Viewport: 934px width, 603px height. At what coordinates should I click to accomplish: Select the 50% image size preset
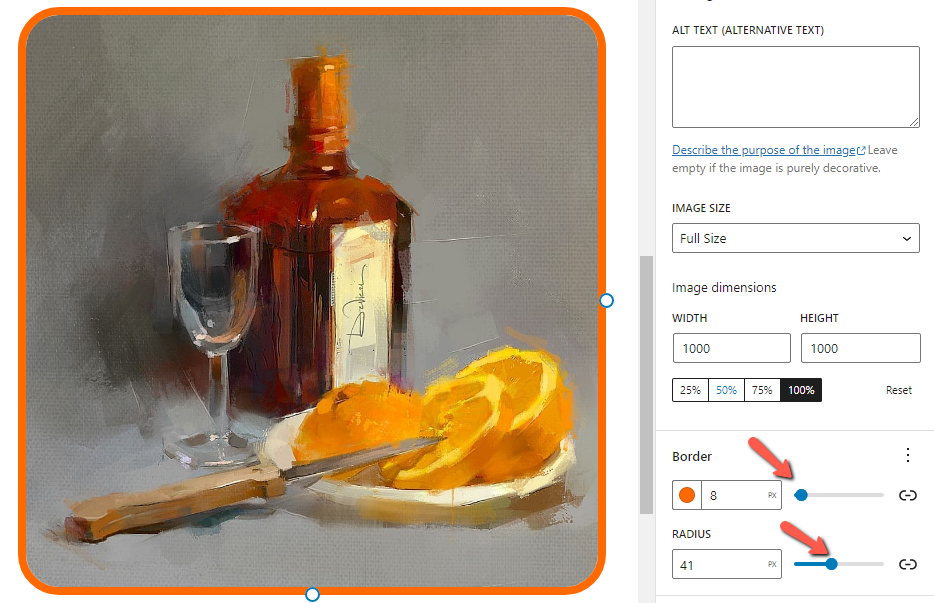tap(726, 390)
